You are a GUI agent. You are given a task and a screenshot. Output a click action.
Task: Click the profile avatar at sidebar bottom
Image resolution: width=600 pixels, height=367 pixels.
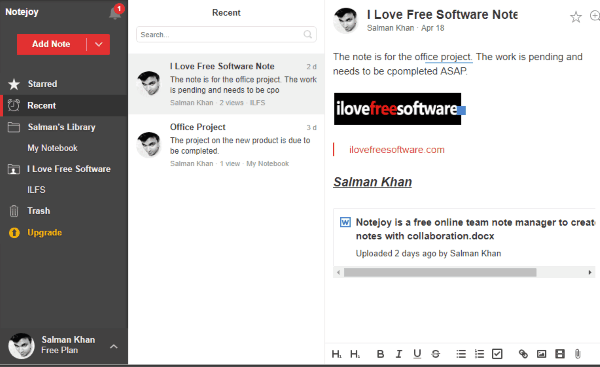[21, 346]
